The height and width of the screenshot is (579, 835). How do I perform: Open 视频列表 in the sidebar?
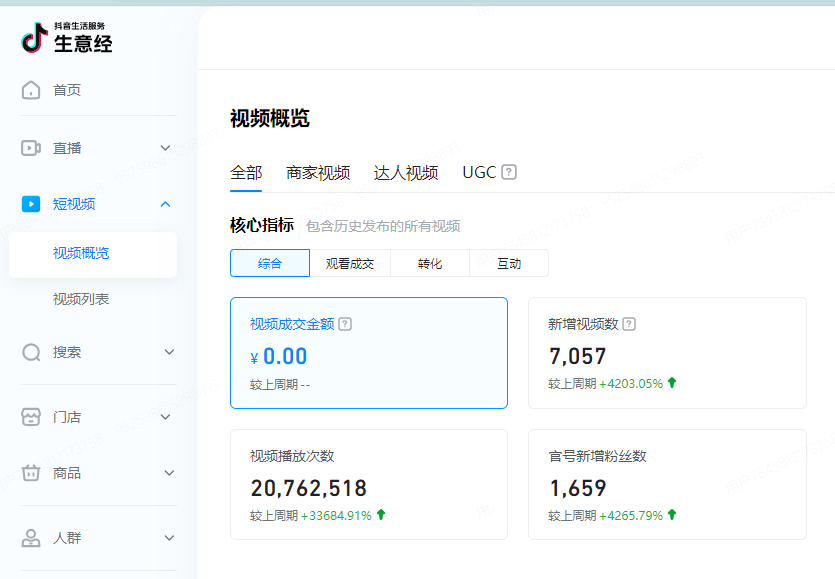(81, 299)
